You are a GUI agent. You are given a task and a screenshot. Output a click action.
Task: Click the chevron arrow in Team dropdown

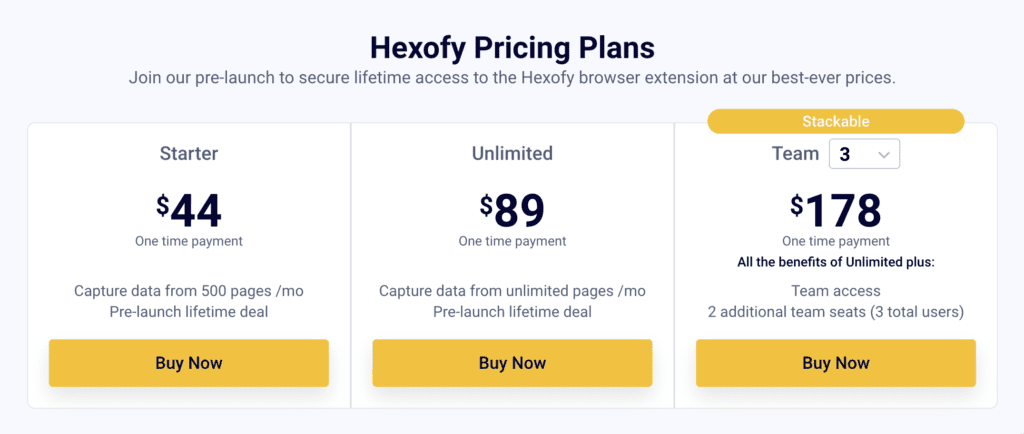[x=884, y=155]
